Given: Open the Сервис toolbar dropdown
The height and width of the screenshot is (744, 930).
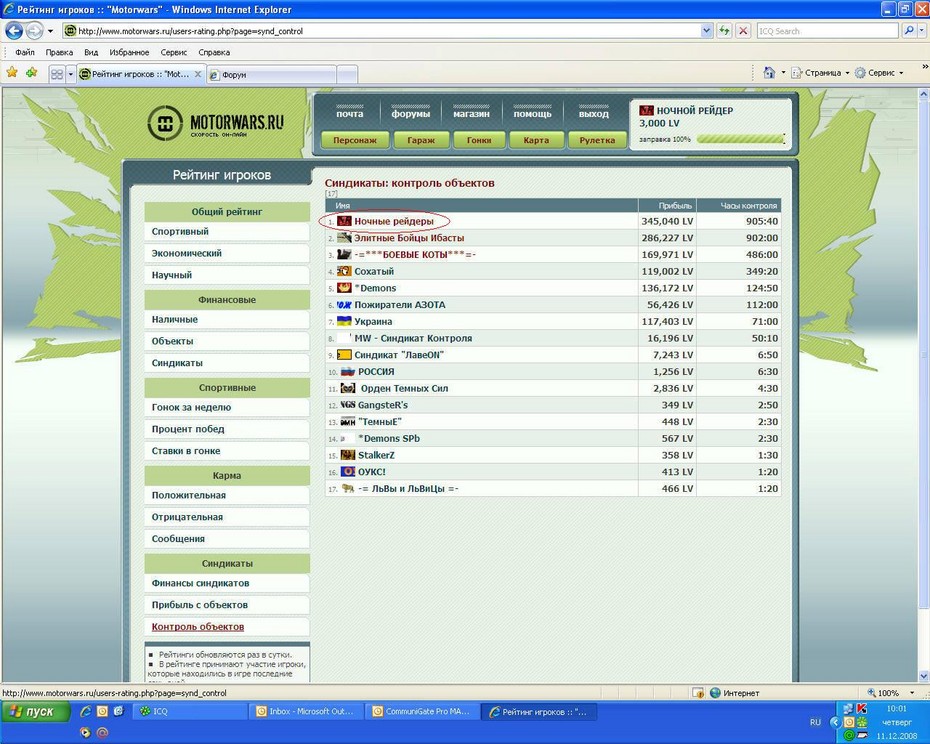Looking at the screenshot, I should point(880,73).
